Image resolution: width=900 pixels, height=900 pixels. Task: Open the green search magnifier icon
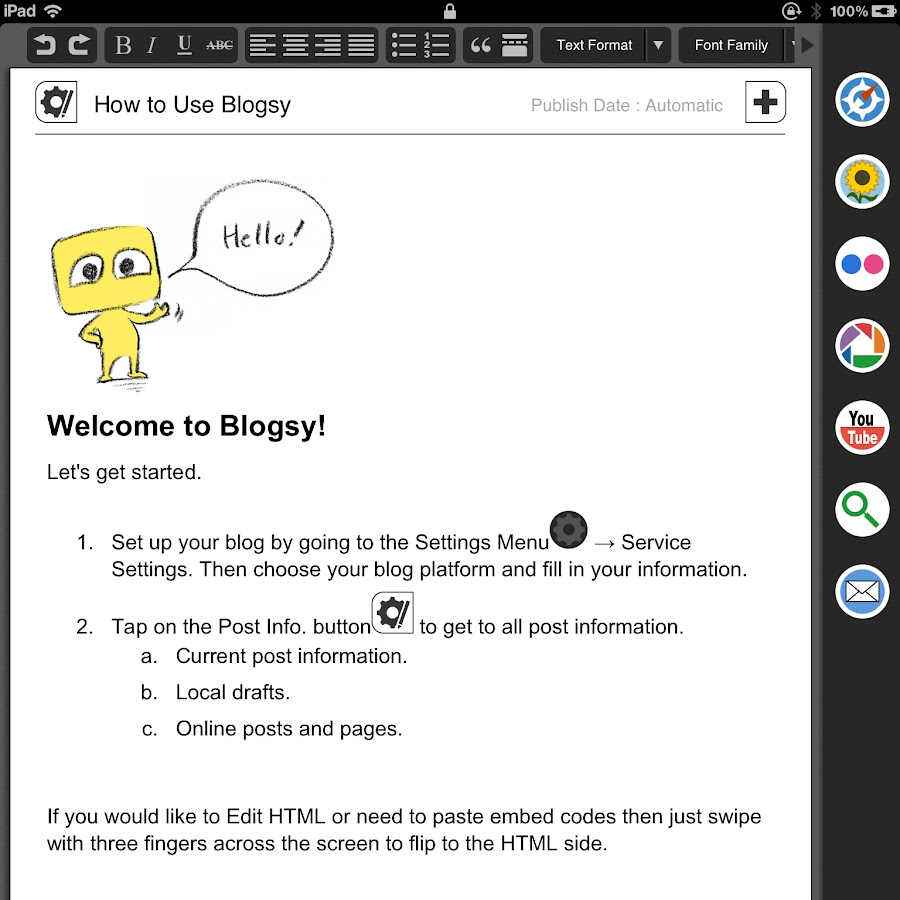pos(862,510)
